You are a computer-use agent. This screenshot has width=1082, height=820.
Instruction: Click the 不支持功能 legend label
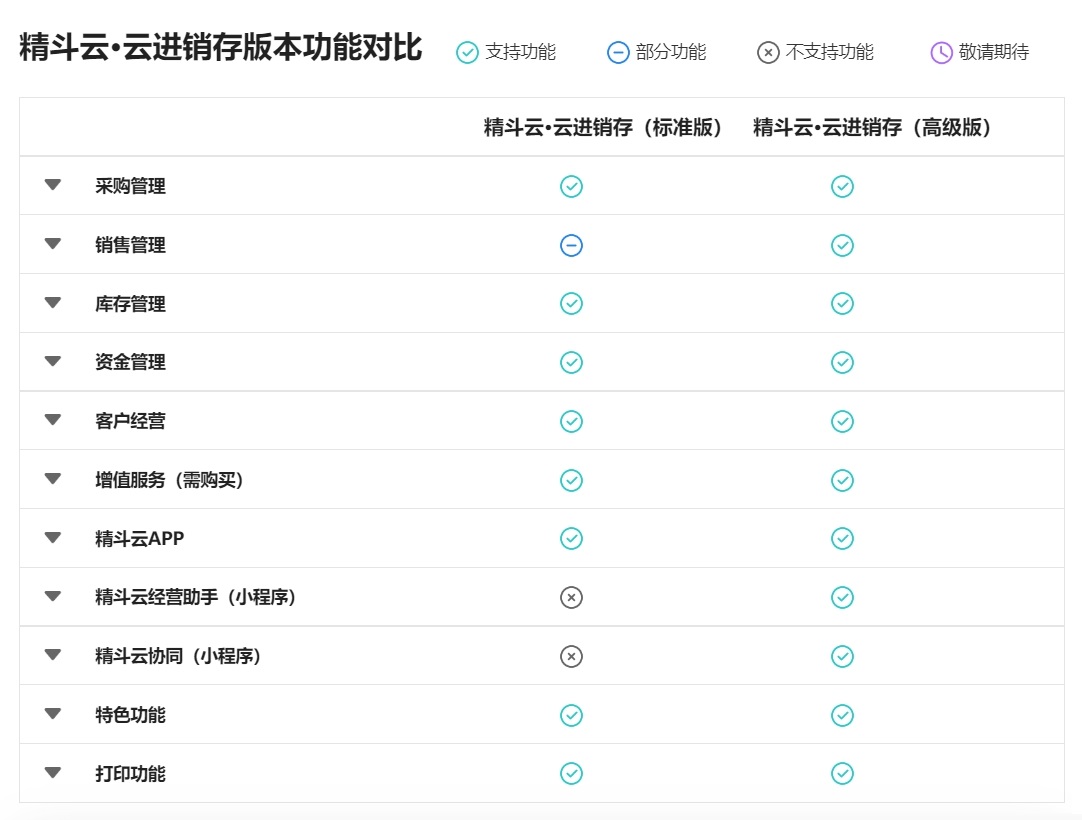coord(829,52)
